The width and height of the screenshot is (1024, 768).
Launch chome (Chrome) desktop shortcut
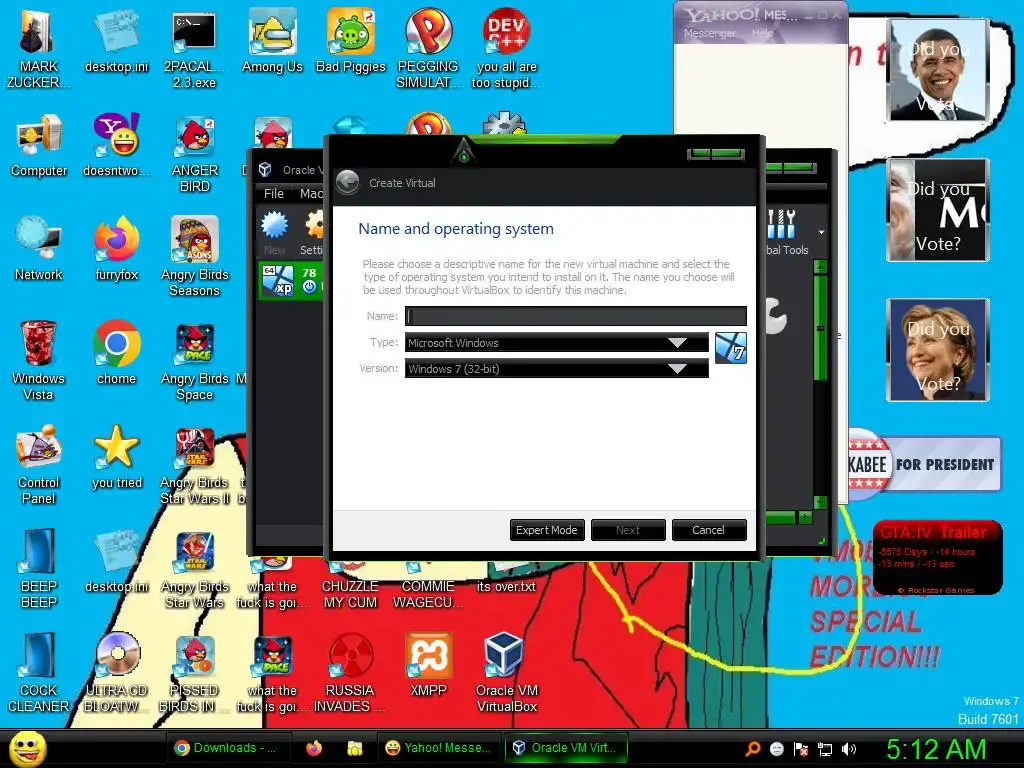coord(116,353)
